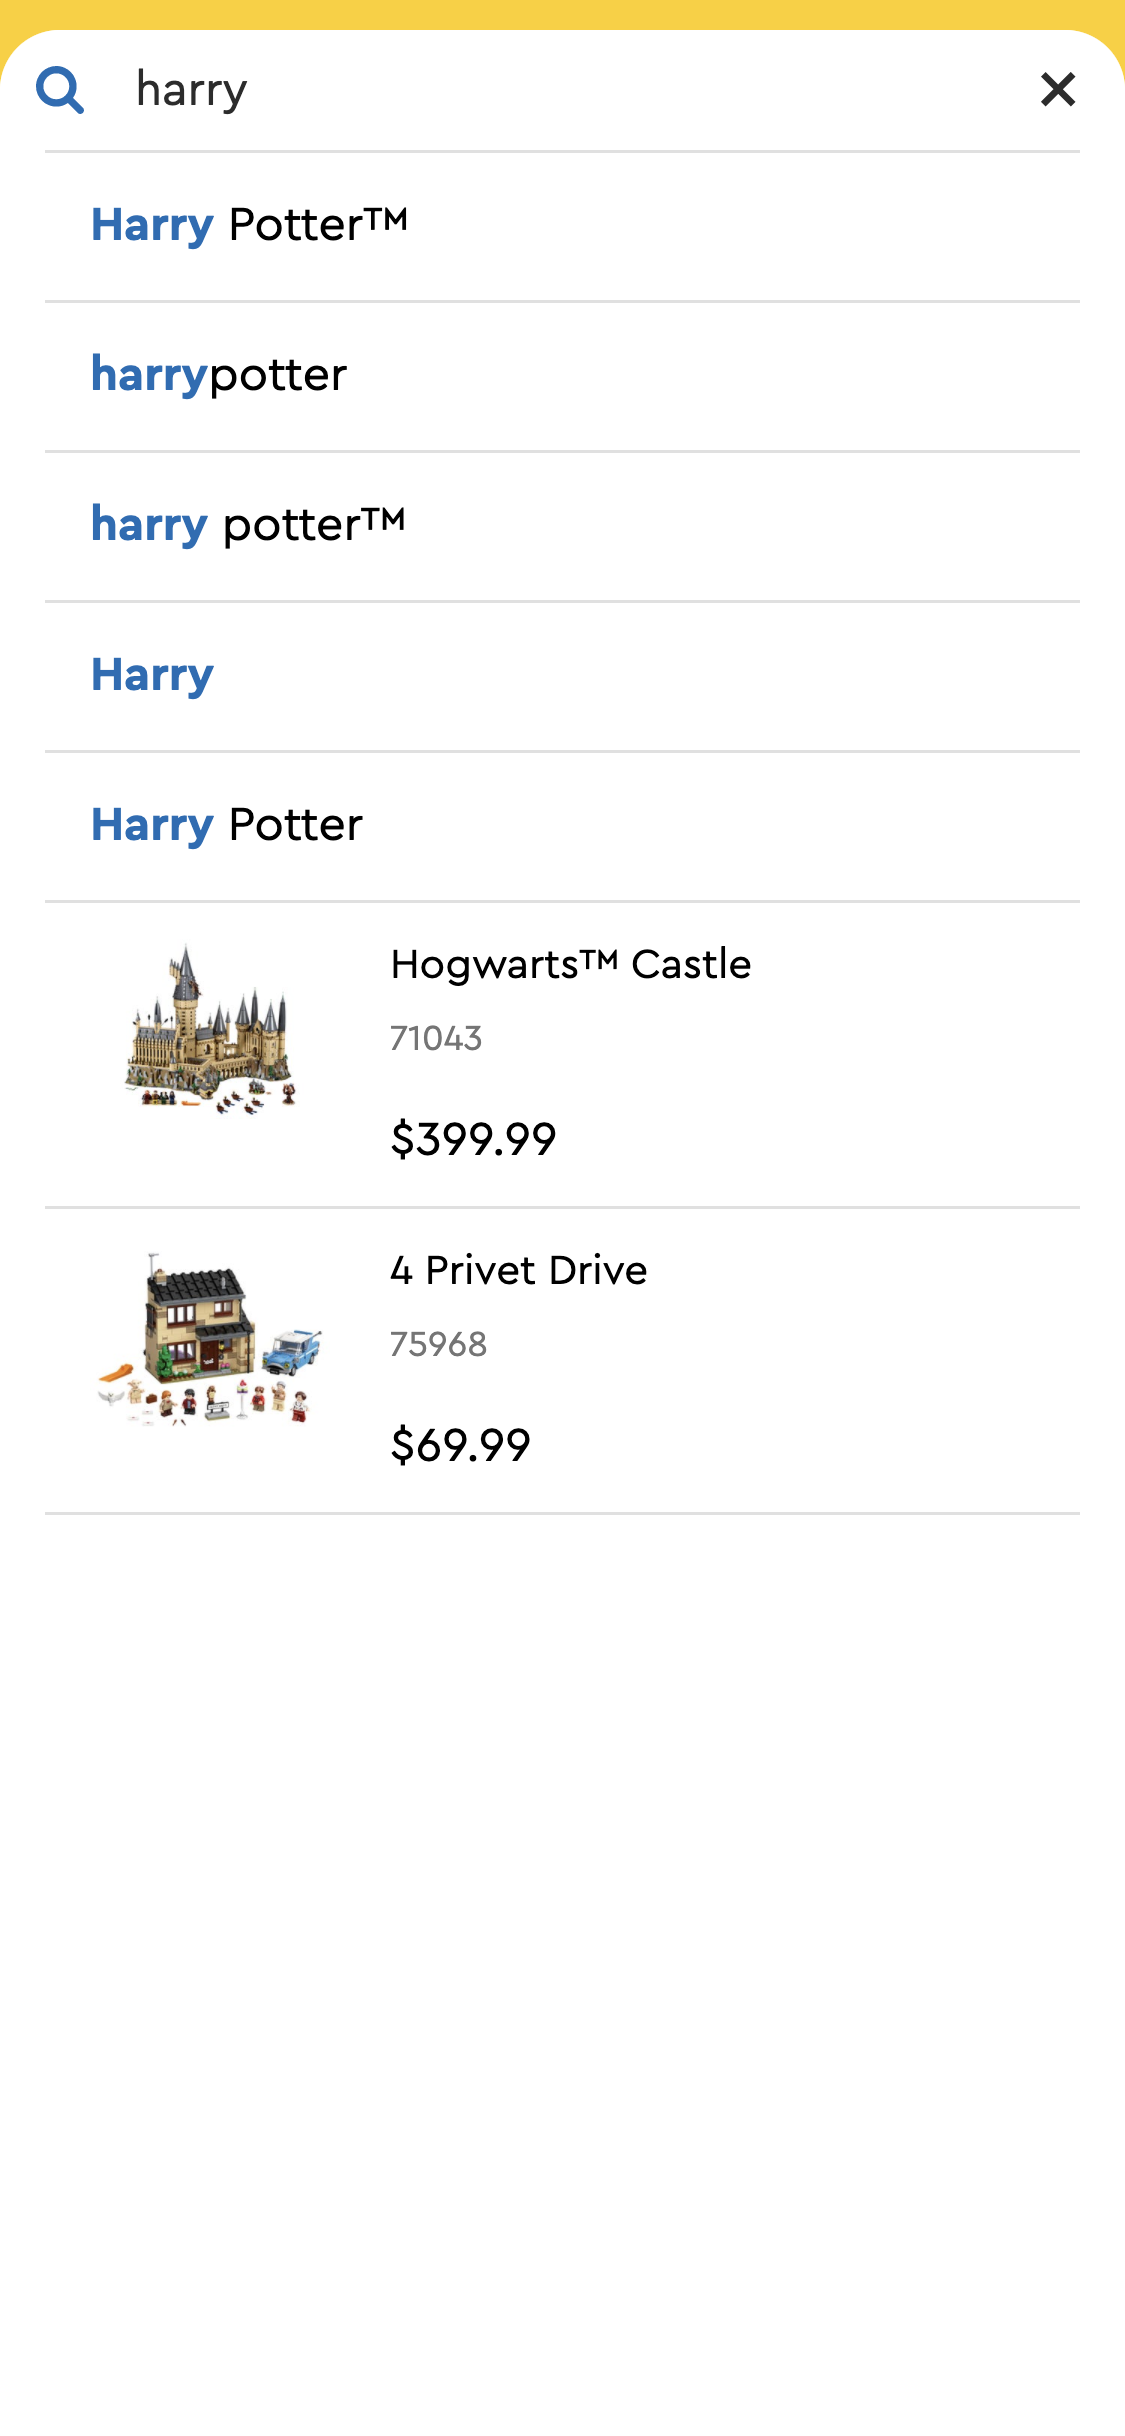Click the $69.99 price of 4 Privet Drive

coord(461,1443)
